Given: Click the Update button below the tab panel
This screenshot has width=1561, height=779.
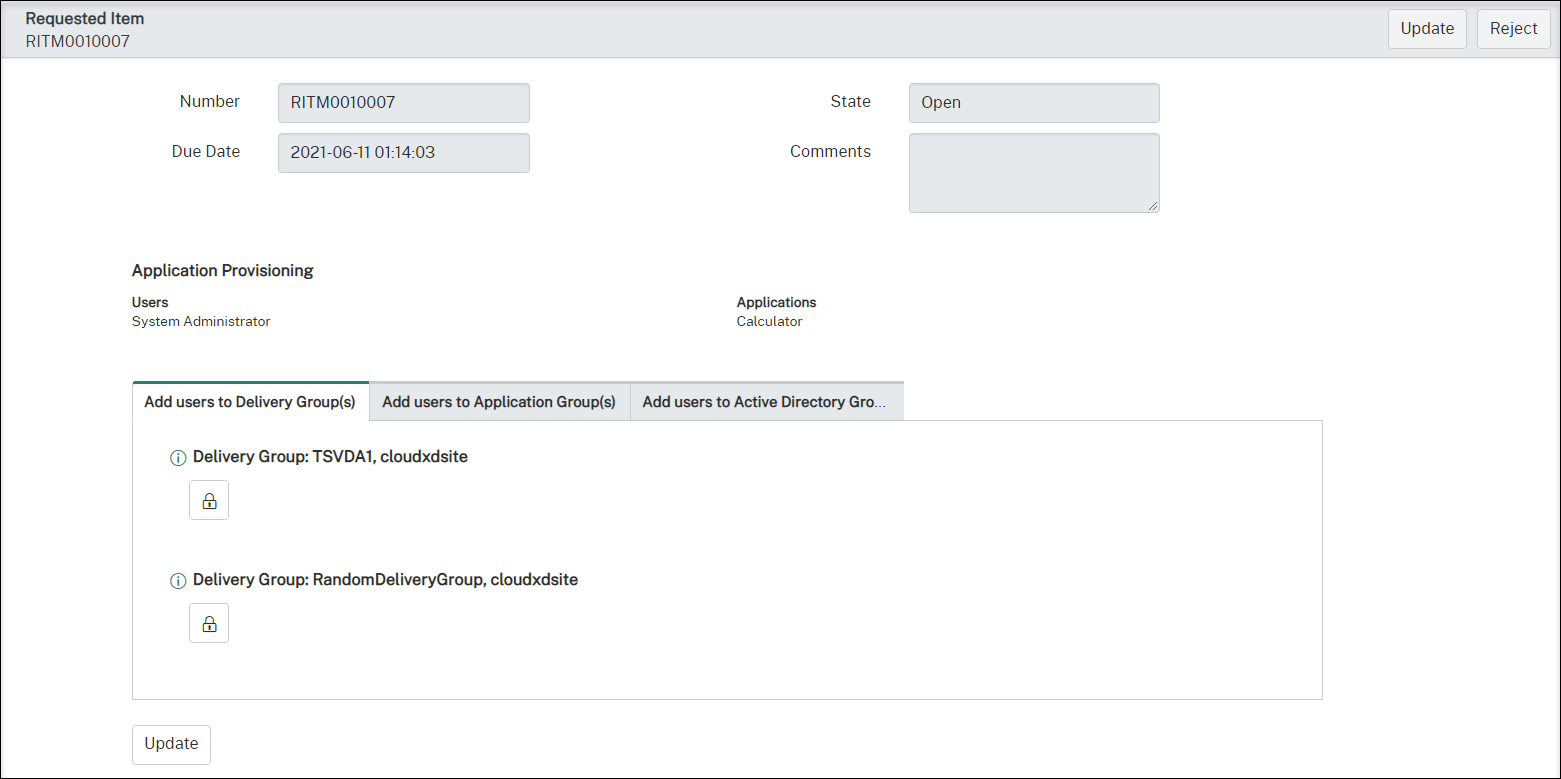Looking at the screenshot, I should click(171, 744).
